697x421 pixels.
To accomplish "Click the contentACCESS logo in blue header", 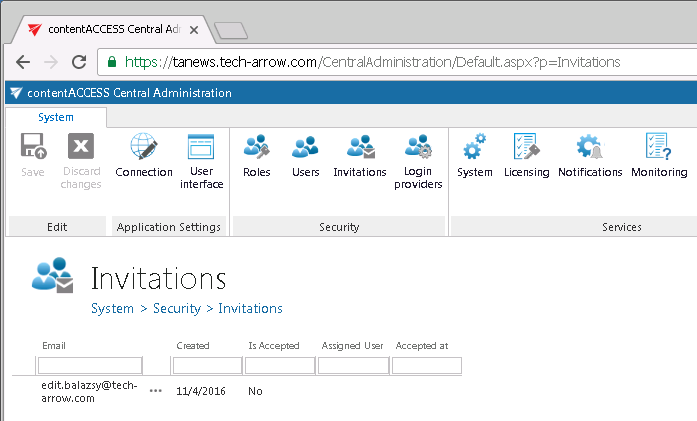I will tap(16, 92).
